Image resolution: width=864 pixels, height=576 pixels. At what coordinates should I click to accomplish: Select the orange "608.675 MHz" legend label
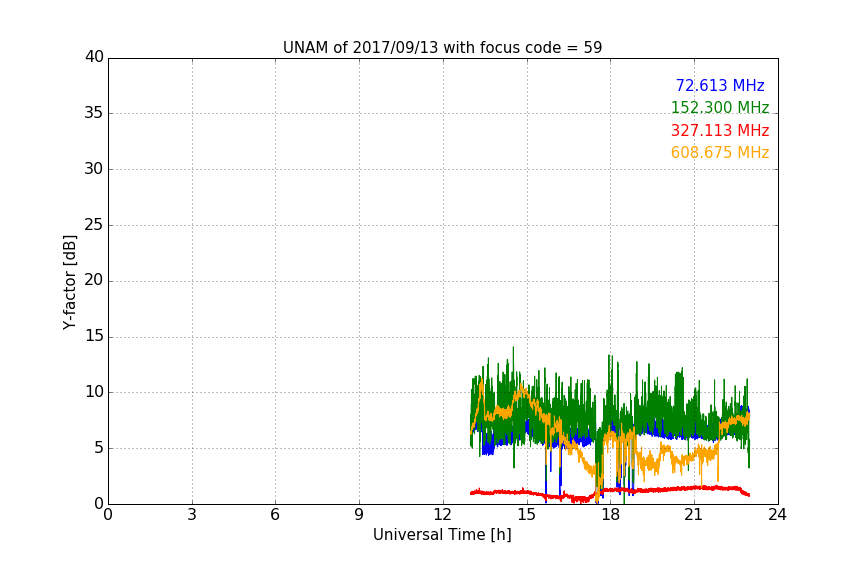tap(720, 152)
